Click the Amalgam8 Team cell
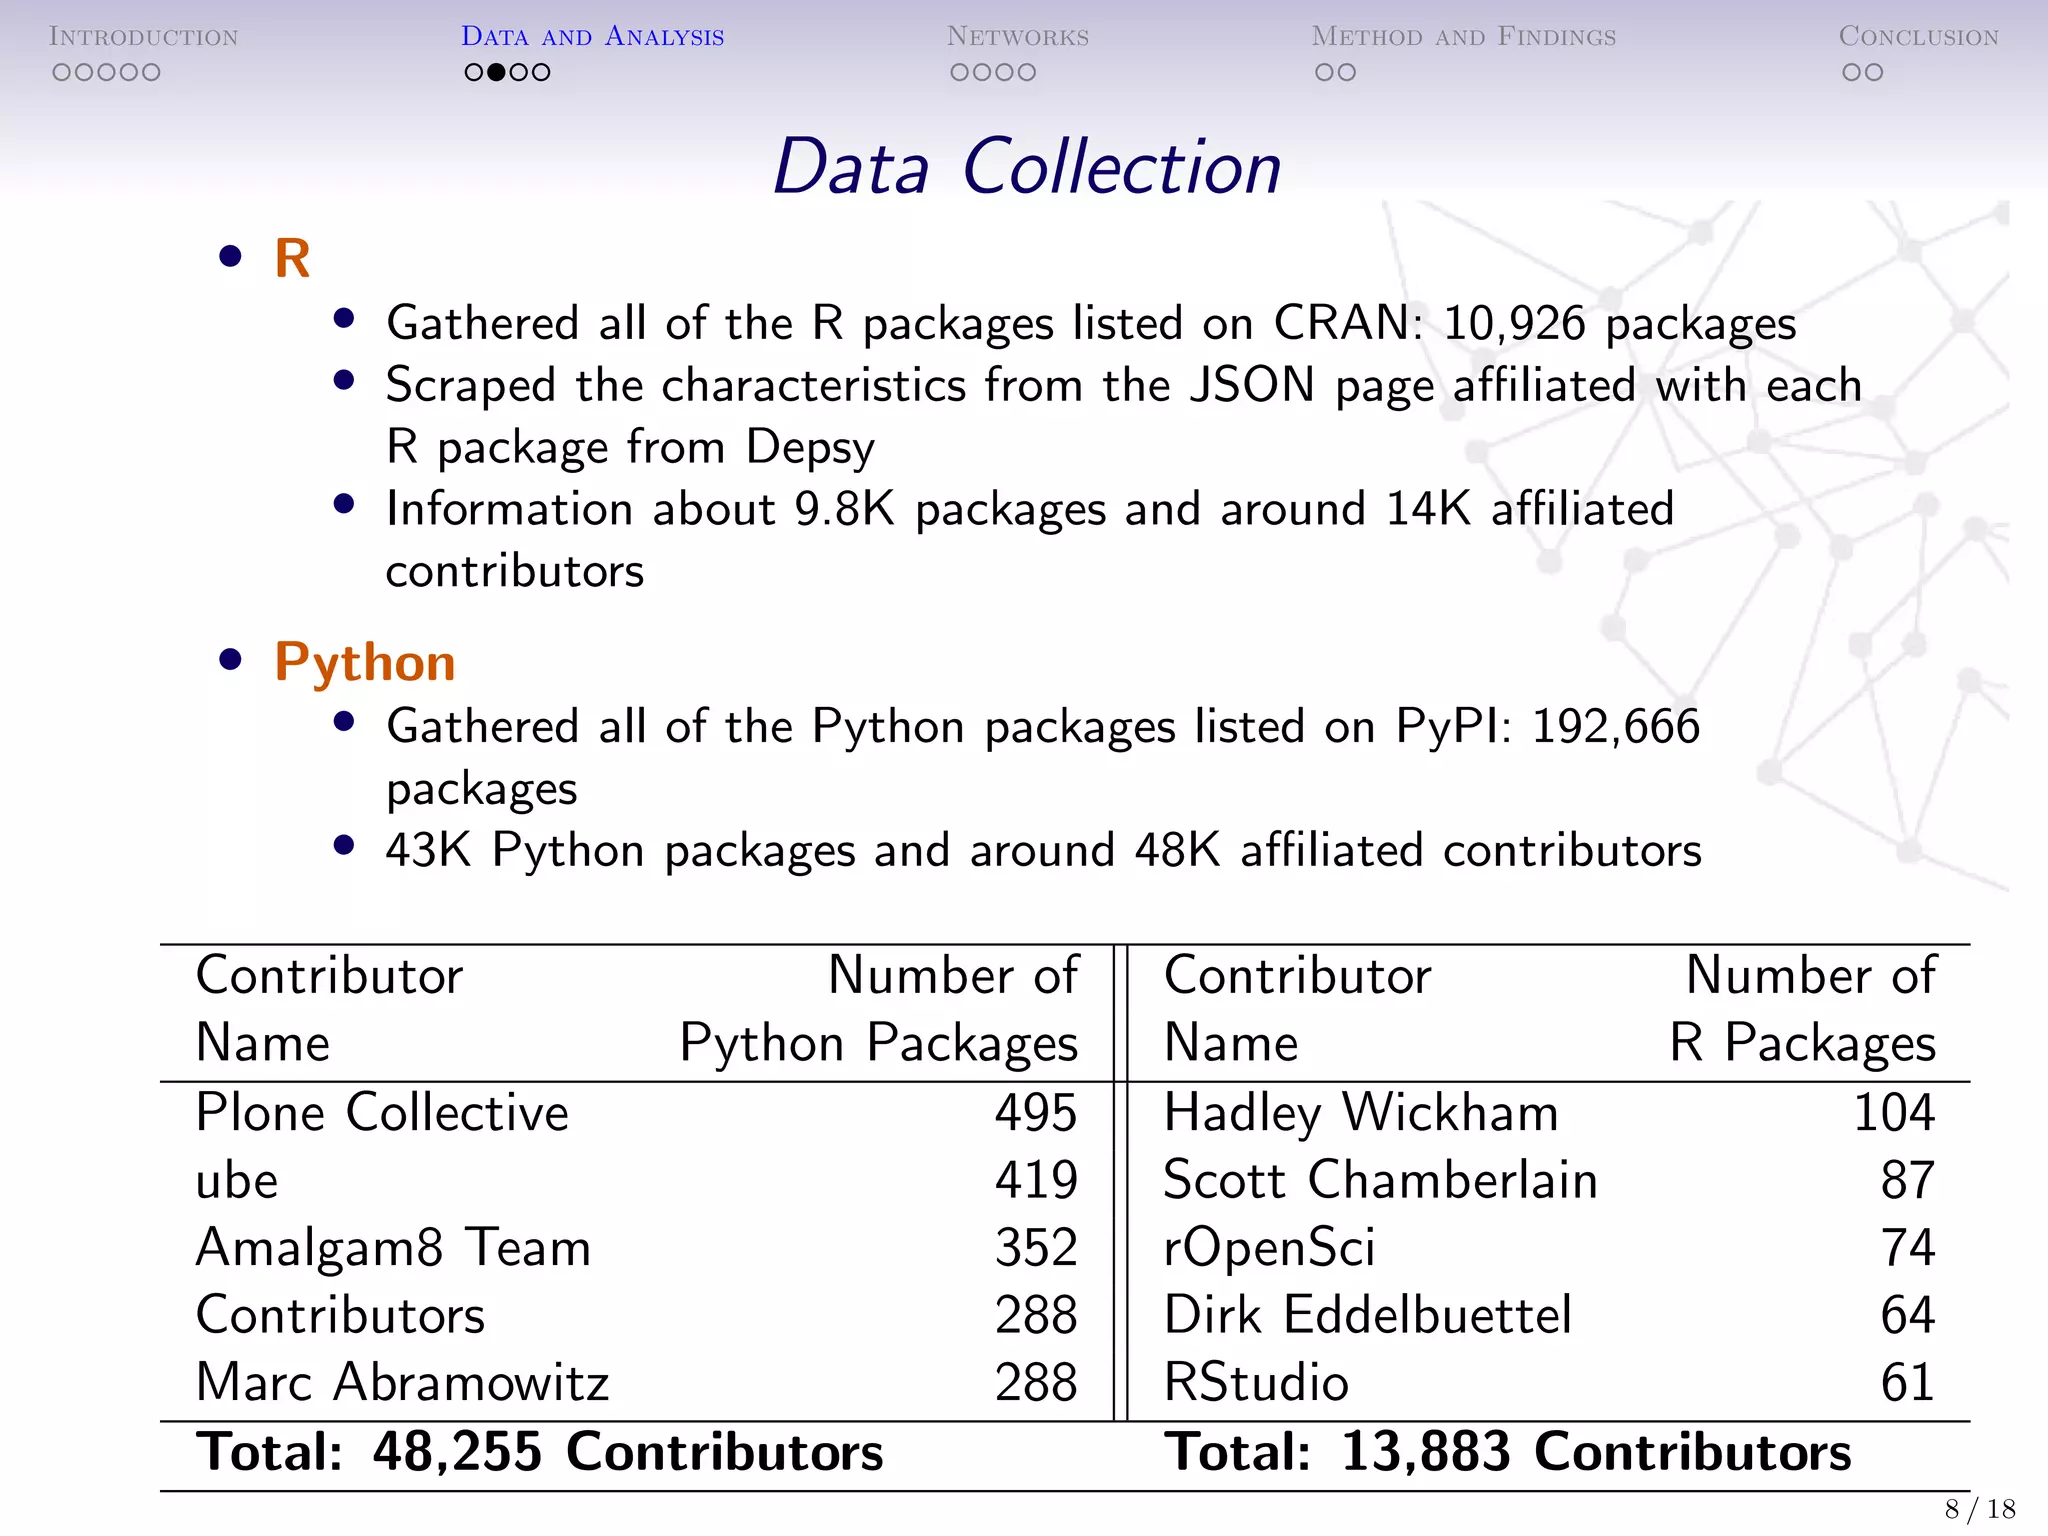Screen dimensions: 2048x1536 coord(393,1249)
